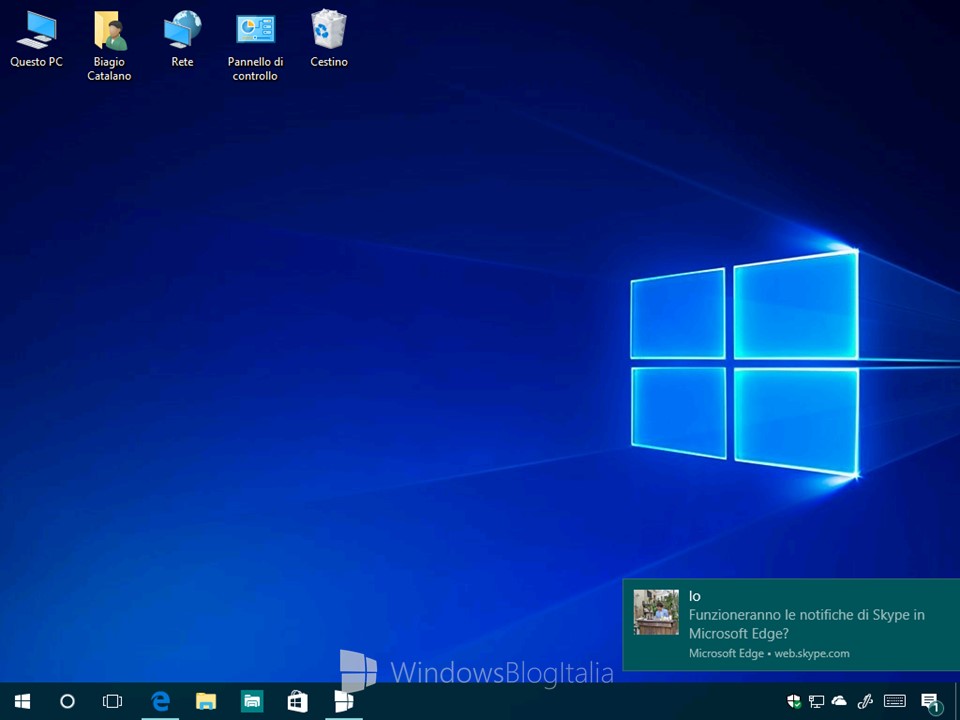Open Cortana circle search
Image resolution: width=960 pixels, height=720 pixels.
(67, 701)
